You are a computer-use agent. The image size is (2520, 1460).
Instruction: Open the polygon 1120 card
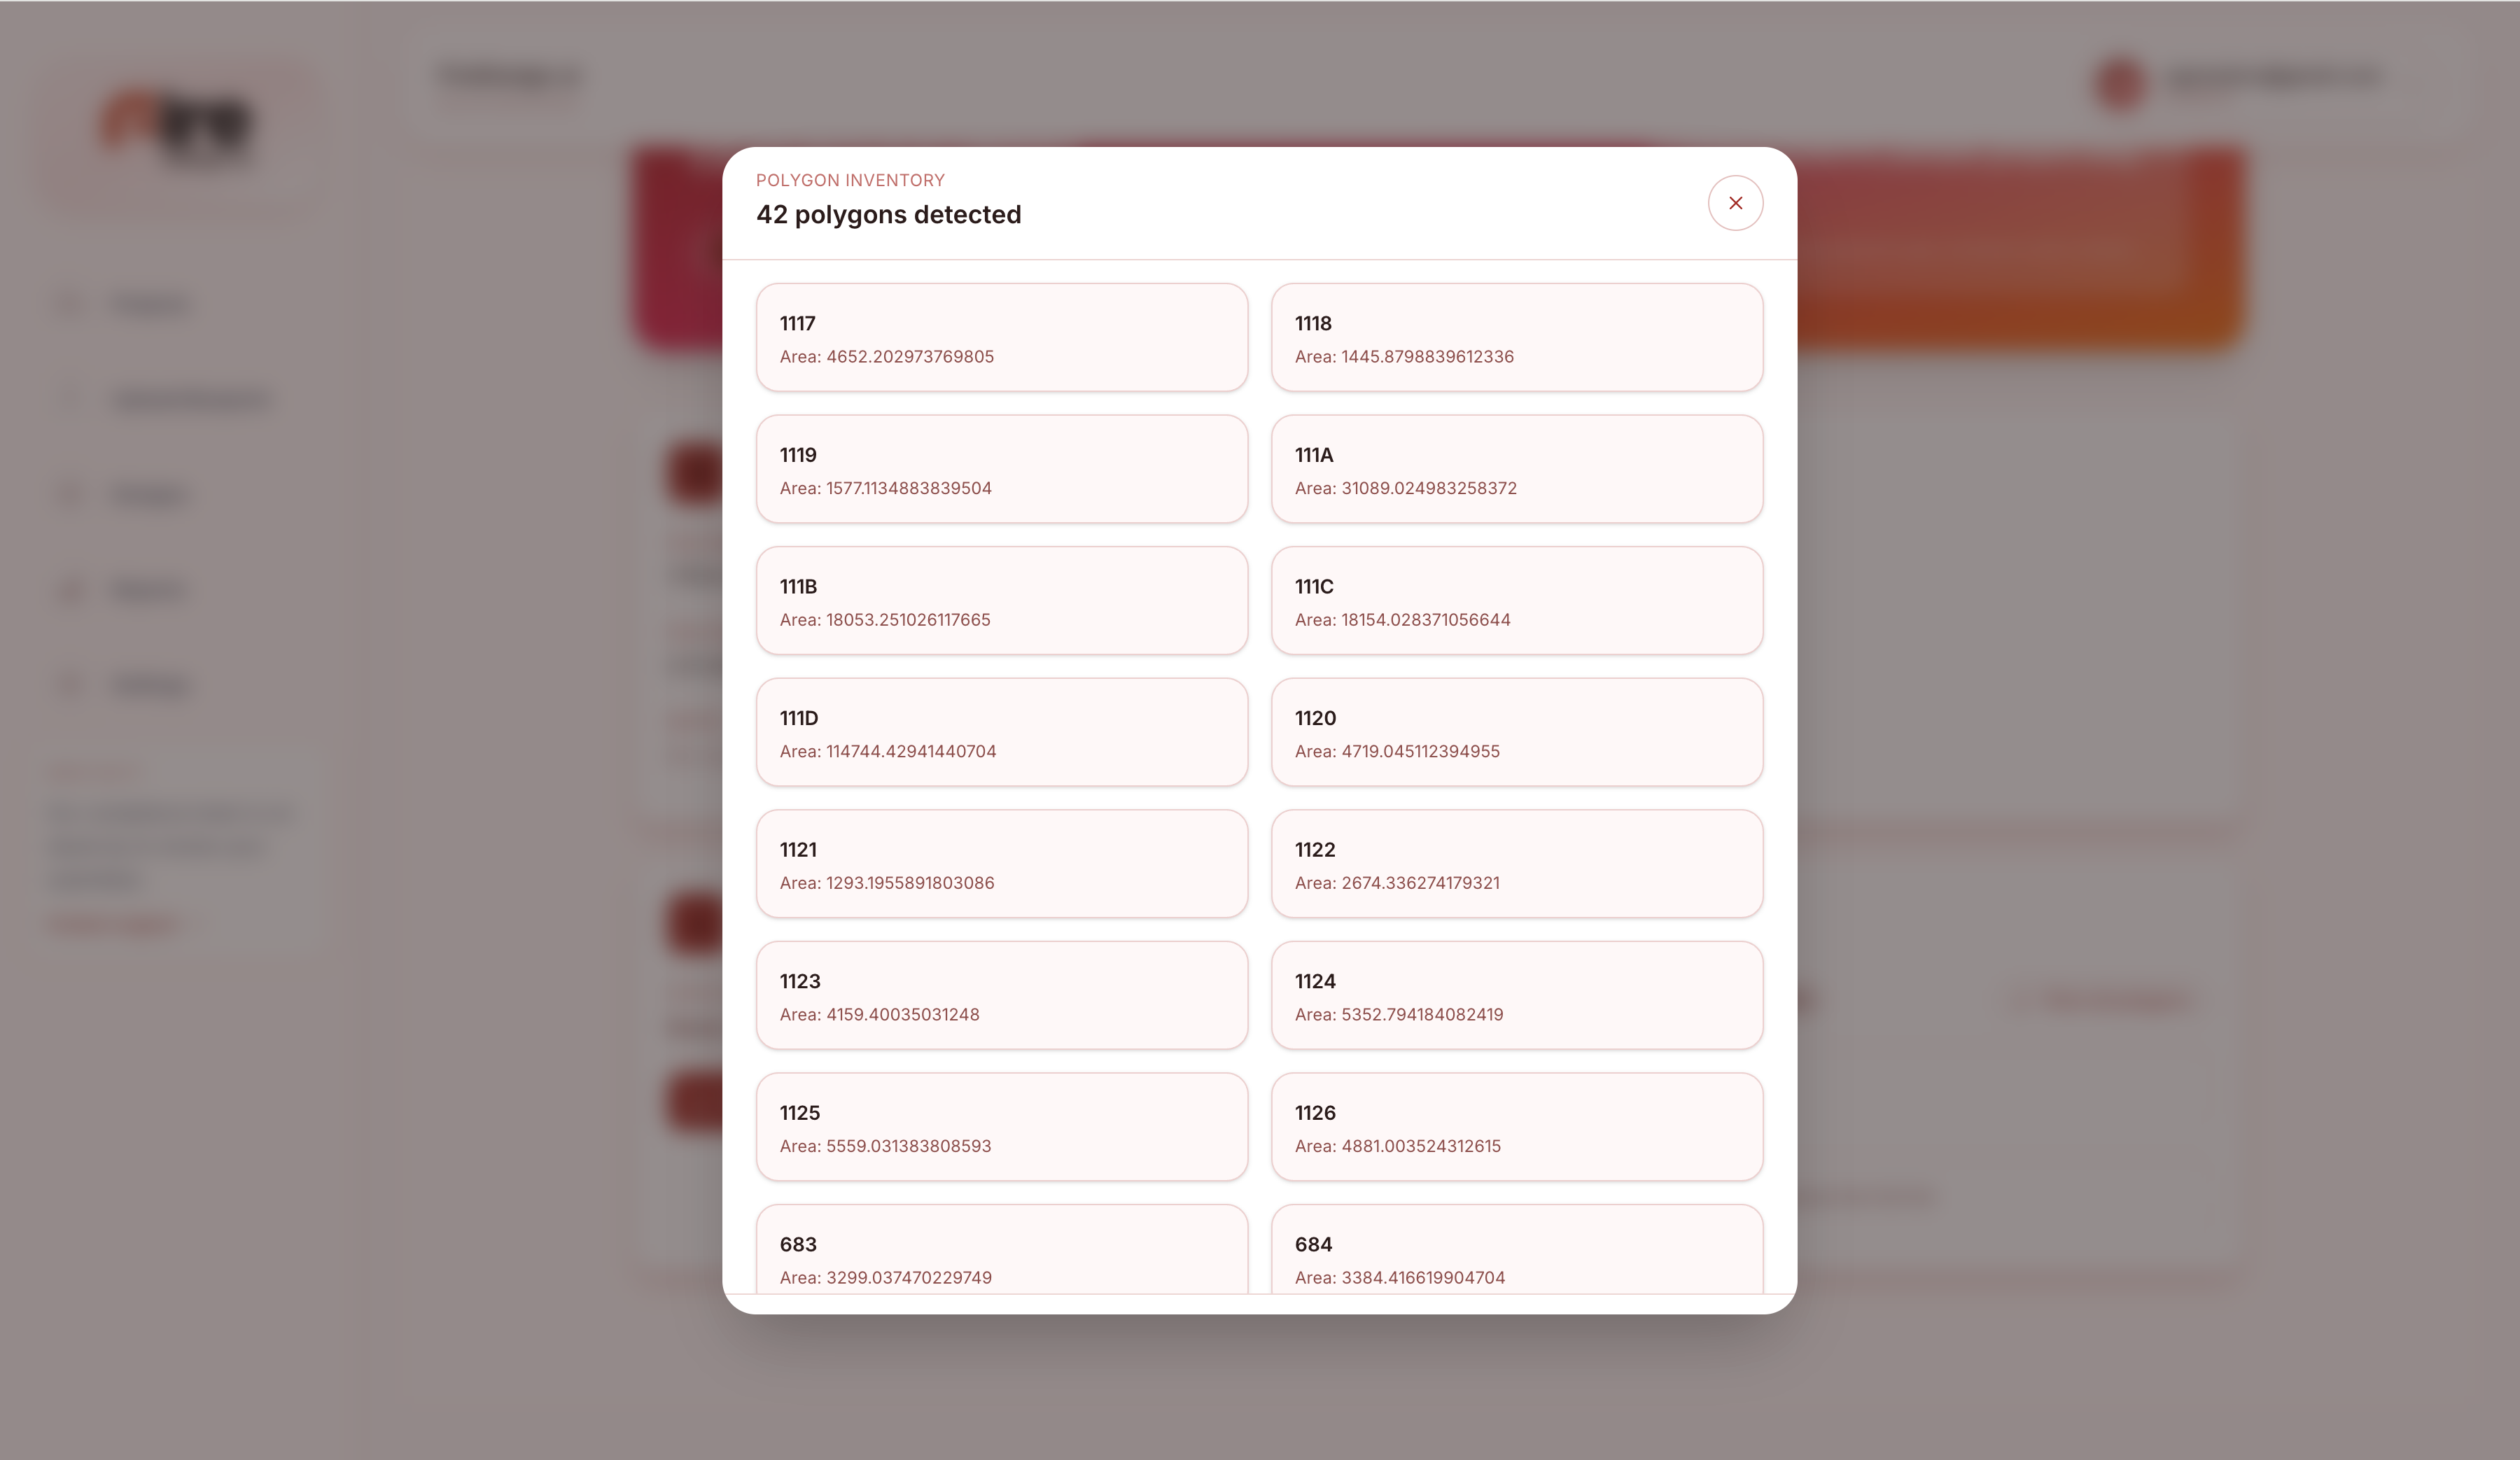tap(1516, 732)
